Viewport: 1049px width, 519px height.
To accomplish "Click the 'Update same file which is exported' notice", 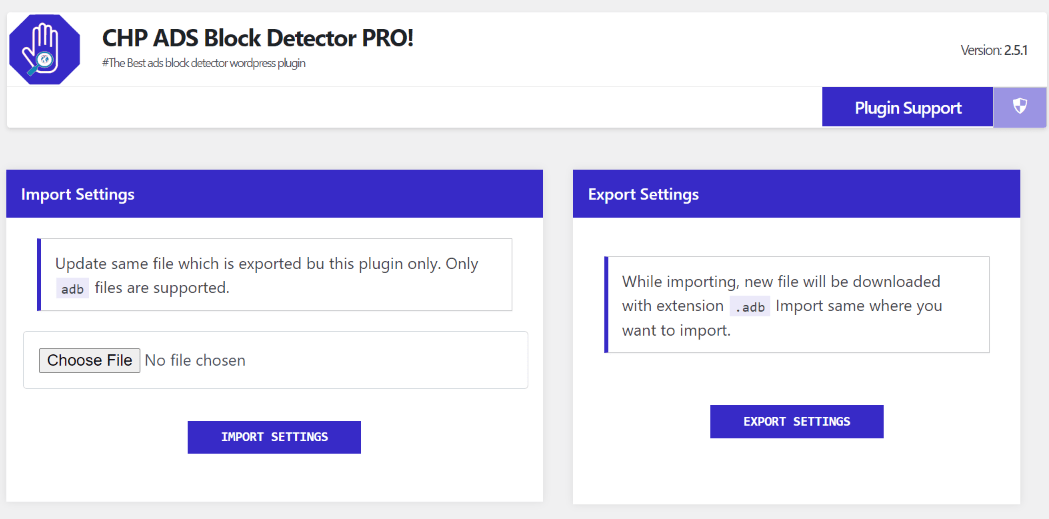I will 275,274.
